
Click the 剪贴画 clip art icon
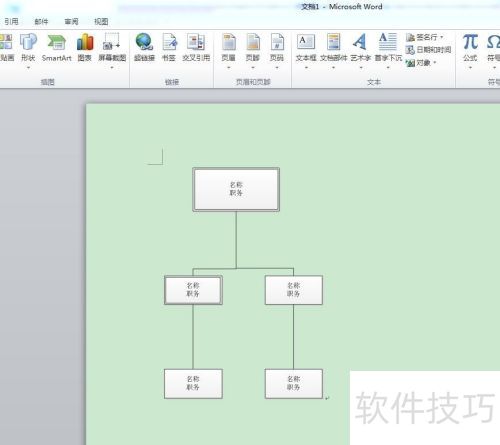pyautogui.click(x=6, y=48)
